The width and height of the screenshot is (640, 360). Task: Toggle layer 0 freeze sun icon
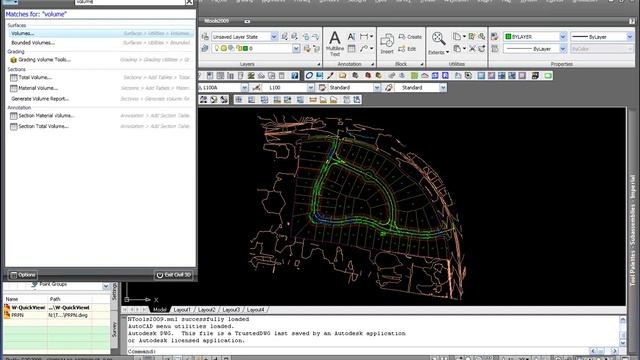pyautogui.click(x=224, y=49)
